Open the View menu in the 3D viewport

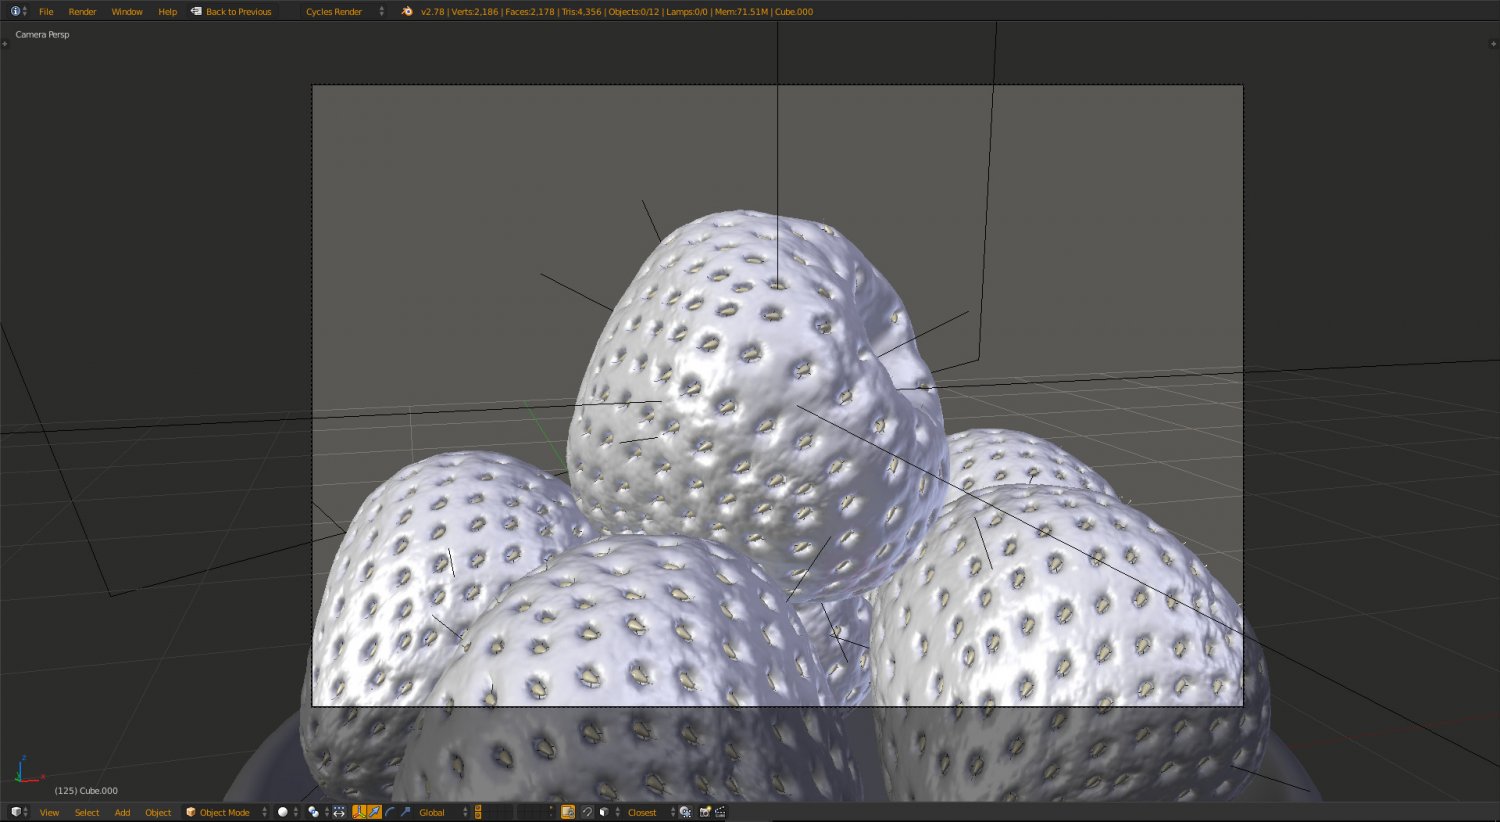pos(49,812)
